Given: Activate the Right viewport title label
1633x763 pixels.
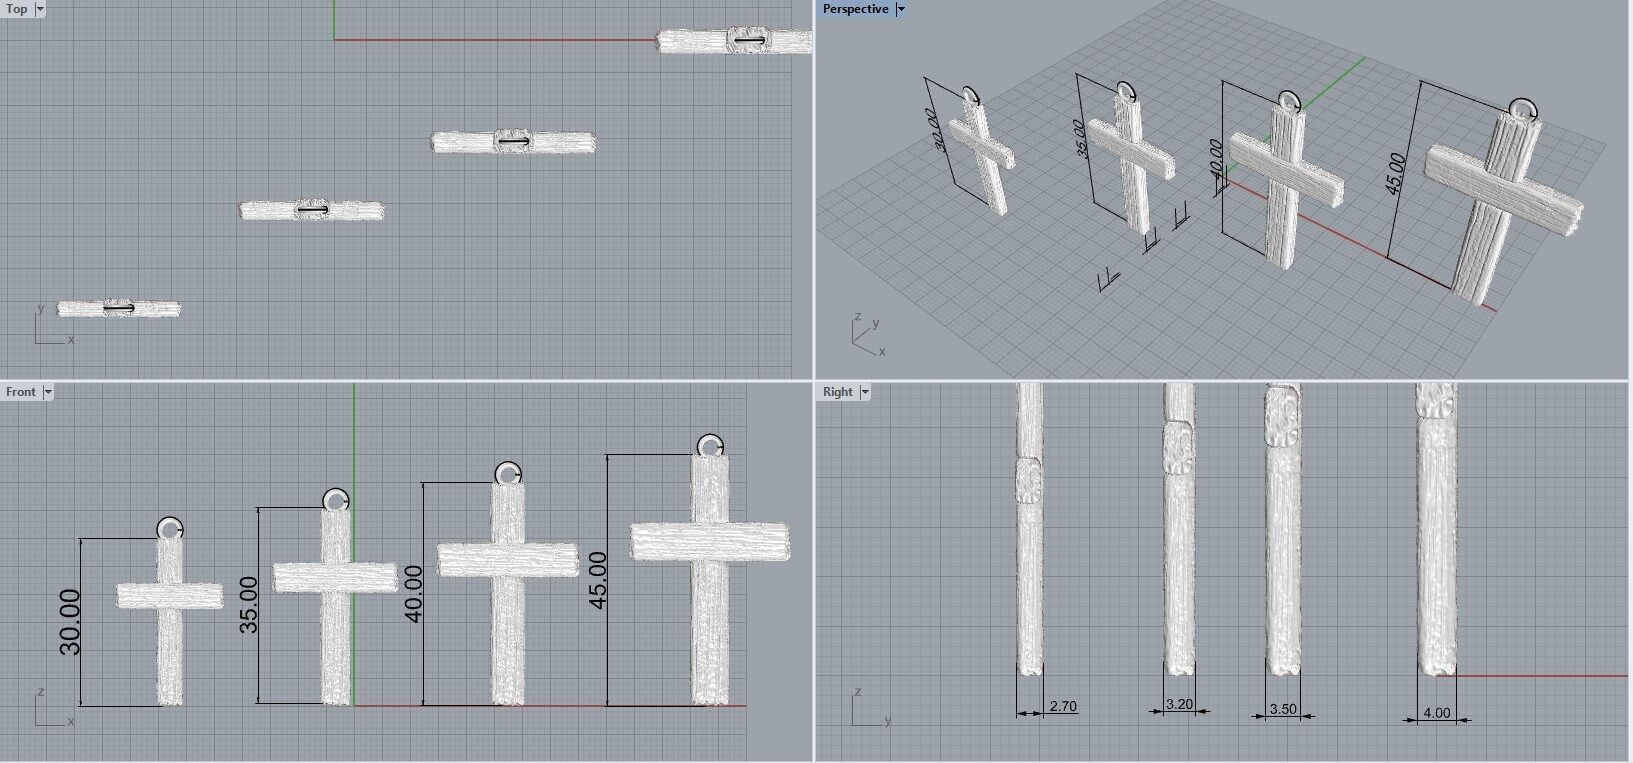Looking at the screenshot, I should [838, 392].
